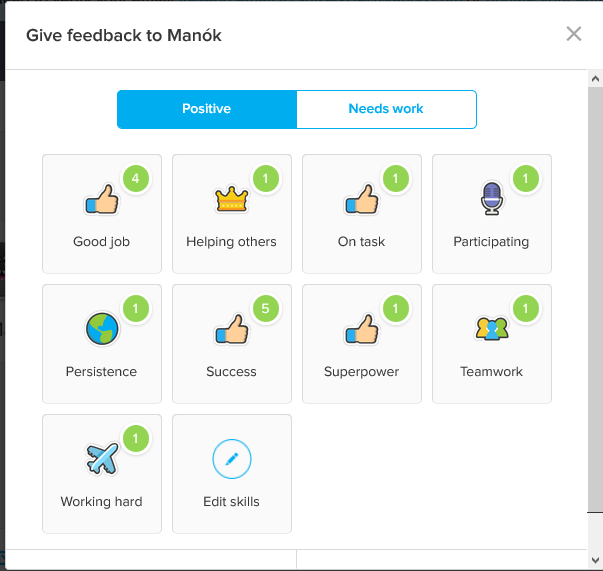The width and height of the screenshot is (603, 571).
Task: Give the On task thumbs-up skill
Action: tap(362, 214)
